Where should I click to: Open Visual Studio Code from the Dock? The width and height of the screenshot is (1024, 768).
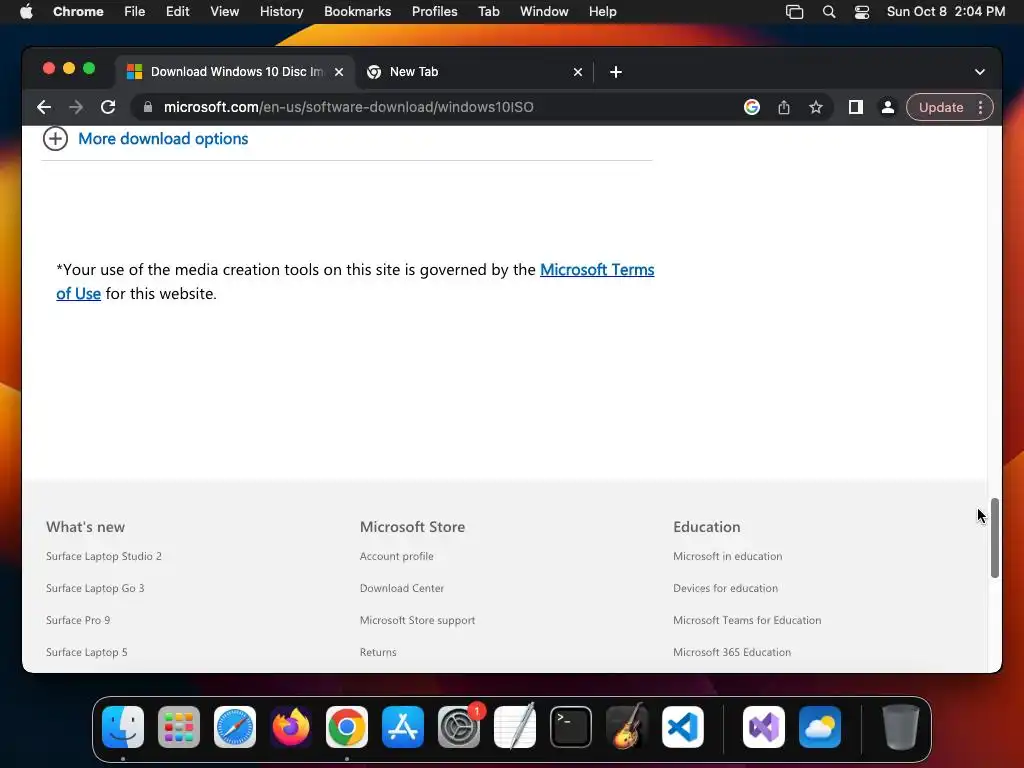(x=683, y=727)
